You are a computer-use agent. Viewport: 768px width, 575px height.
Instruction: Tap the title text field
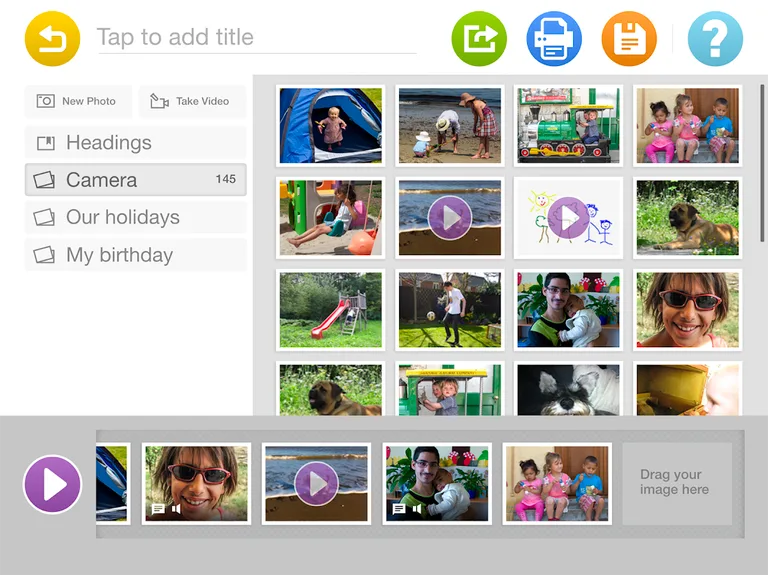tap(255, 38)
